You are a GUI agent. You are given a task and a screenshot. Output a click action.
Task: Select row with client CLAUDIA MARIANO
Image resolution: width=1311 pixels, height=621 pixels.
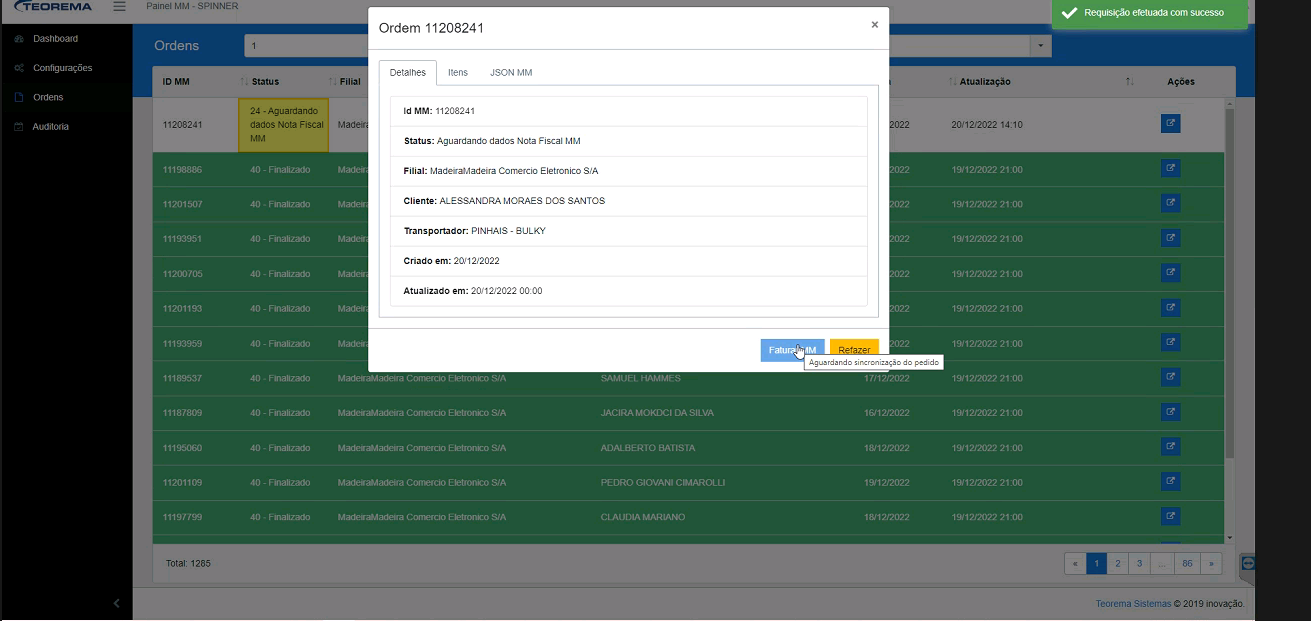point(688,517)
